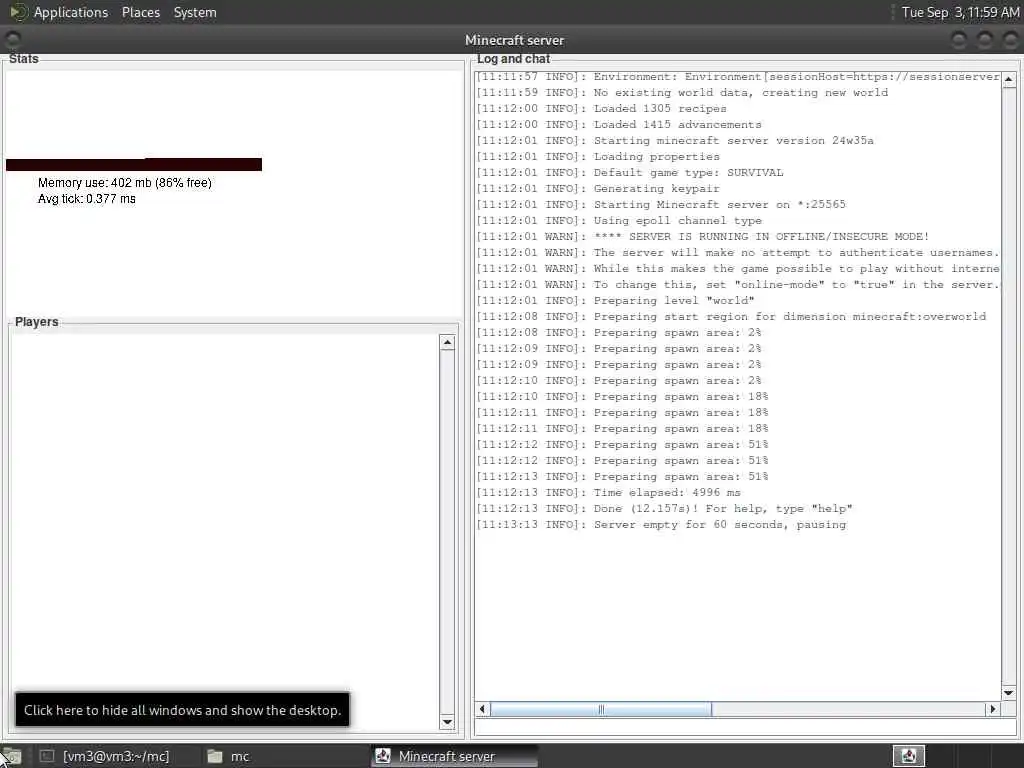This screenshot has height=768, width=1024.
Task: Click the log scroll down arrow
Action: pos(1009,693)
